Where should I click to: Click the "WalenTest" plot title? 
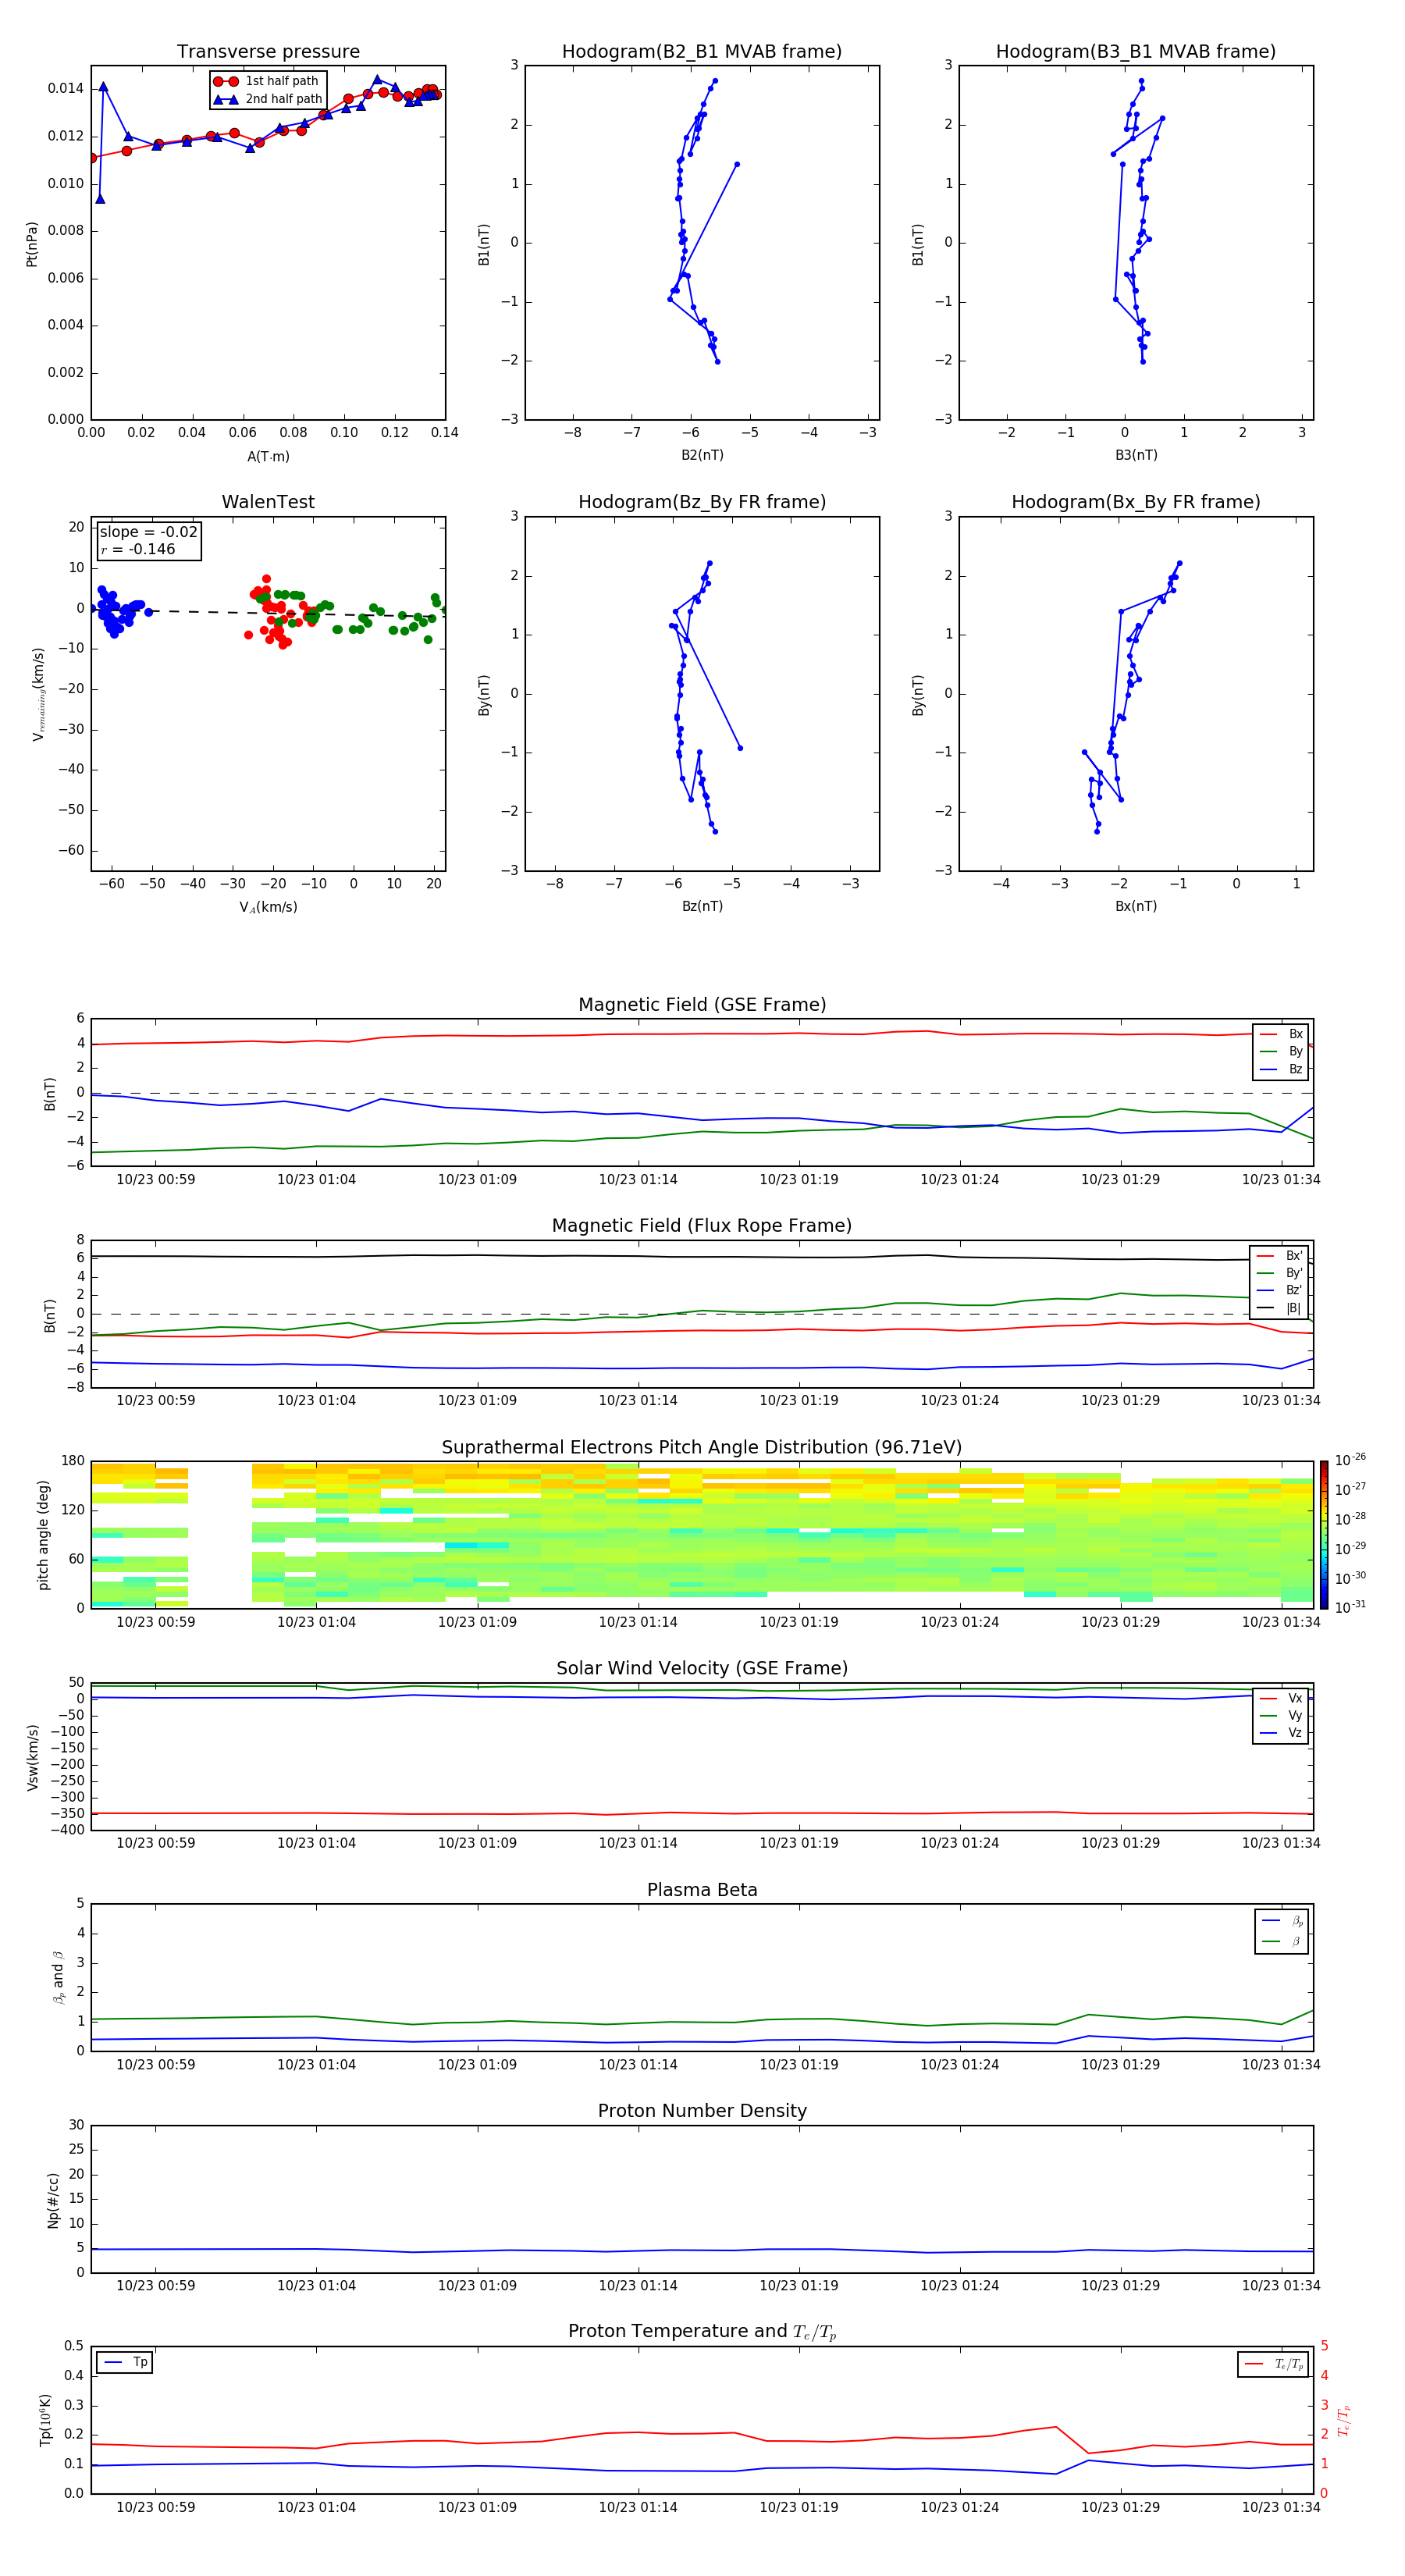tap(268, 502)
